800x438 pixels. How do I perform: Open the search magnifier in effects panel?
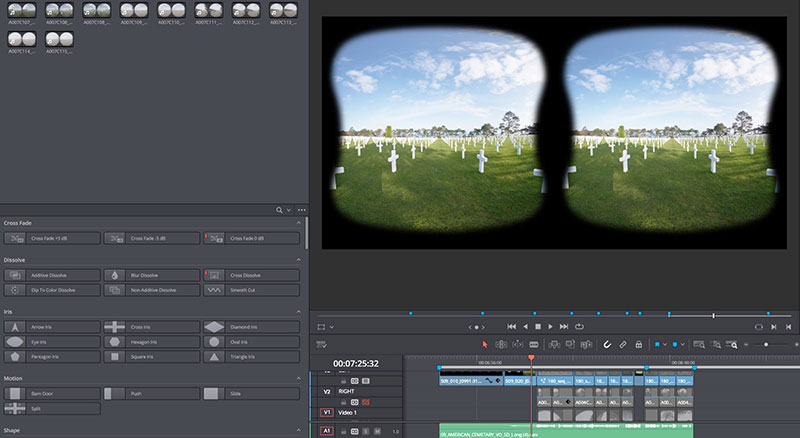280,210
